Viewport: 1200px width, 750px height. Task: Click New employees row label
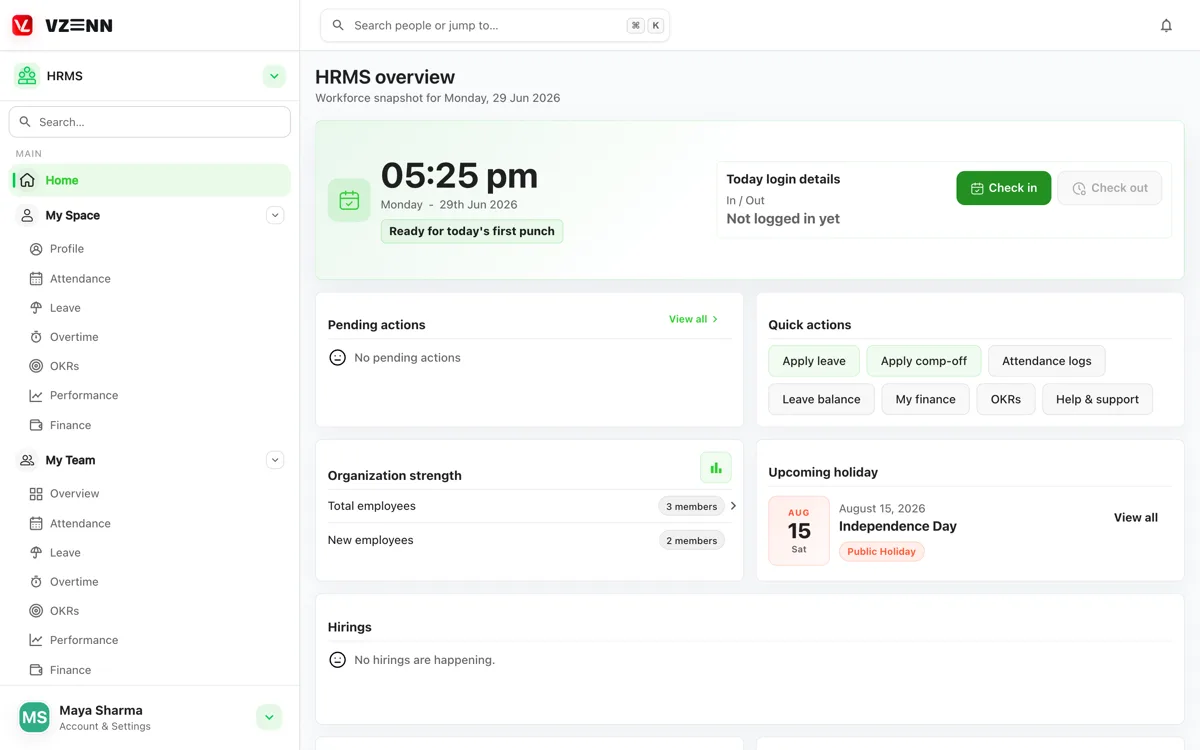tap(370, 540)
